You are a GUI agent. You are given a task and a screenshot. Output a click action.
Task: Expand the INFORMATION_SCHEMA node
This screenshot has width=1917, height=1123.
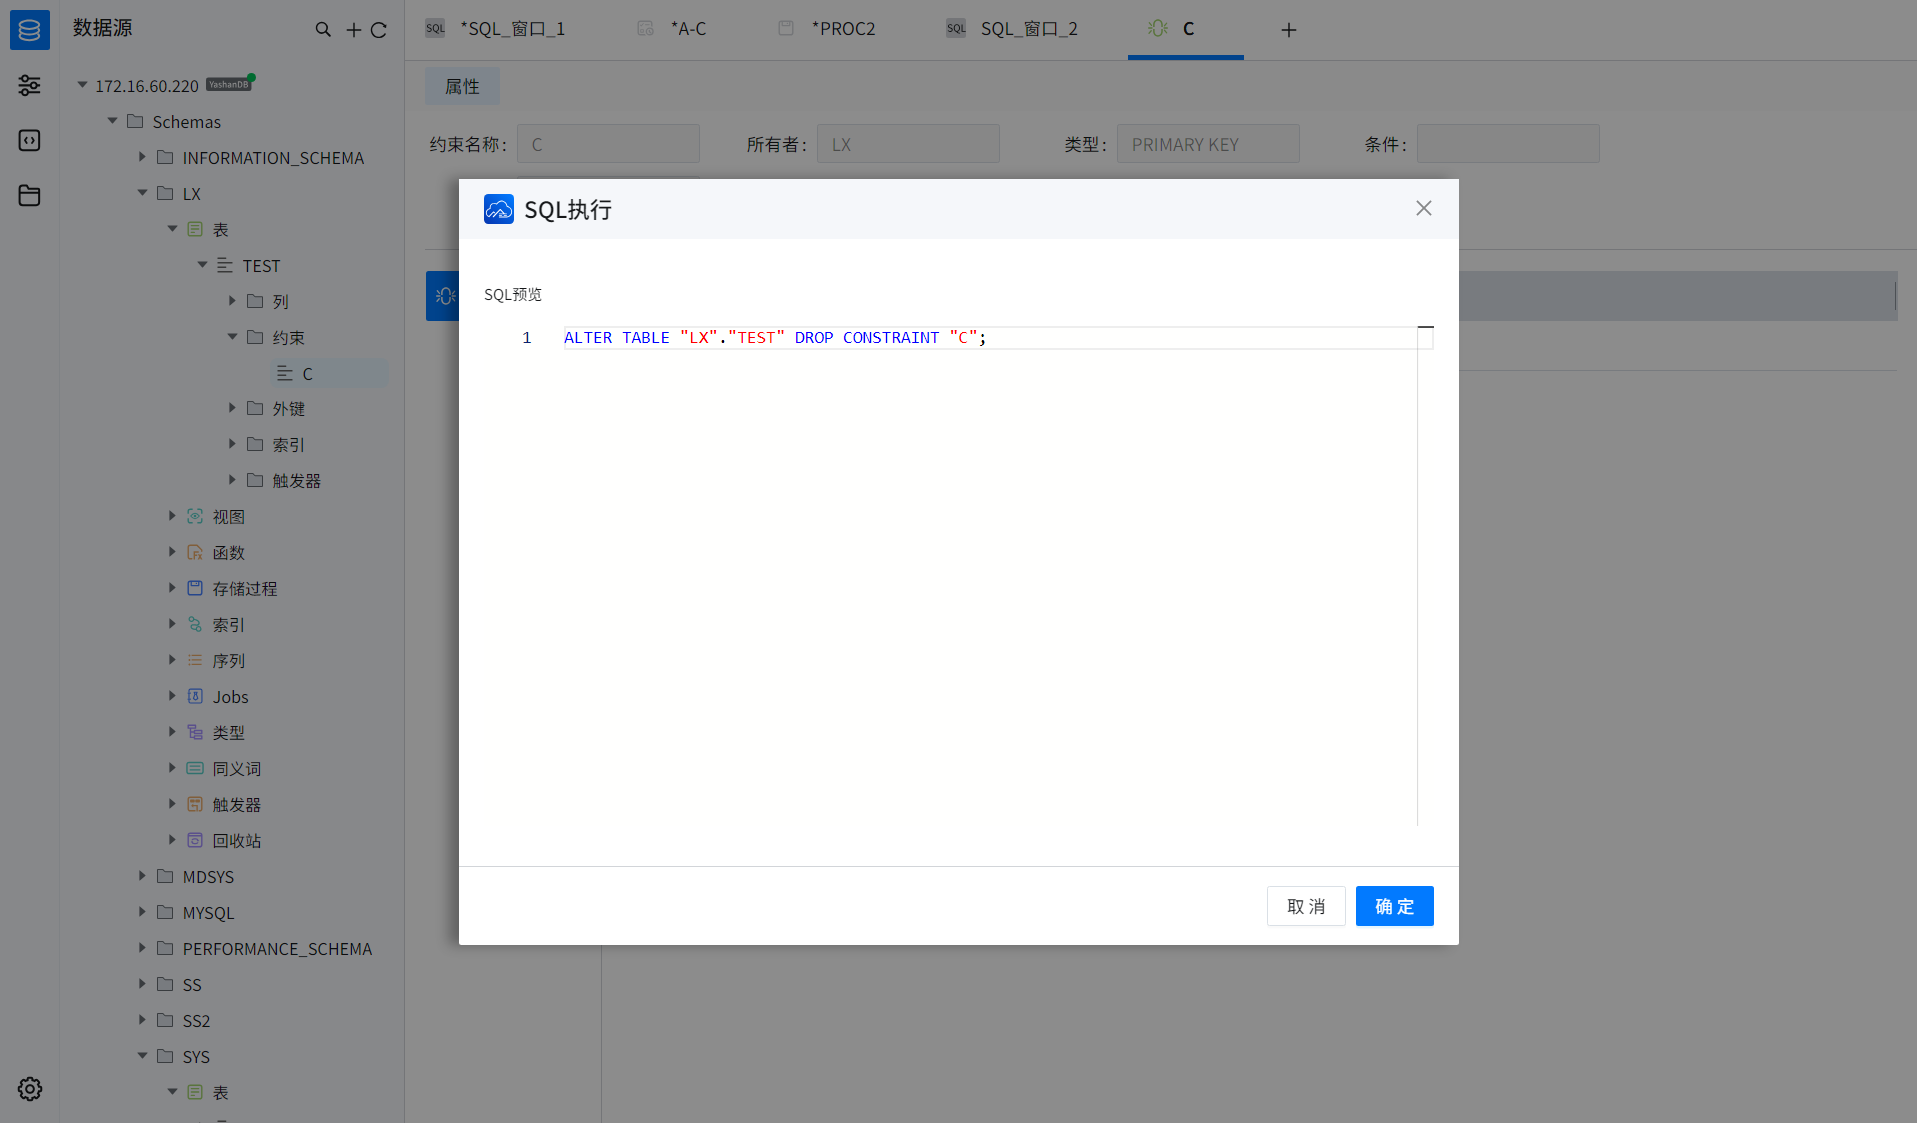pyautogui.click(x=142, y=157)
